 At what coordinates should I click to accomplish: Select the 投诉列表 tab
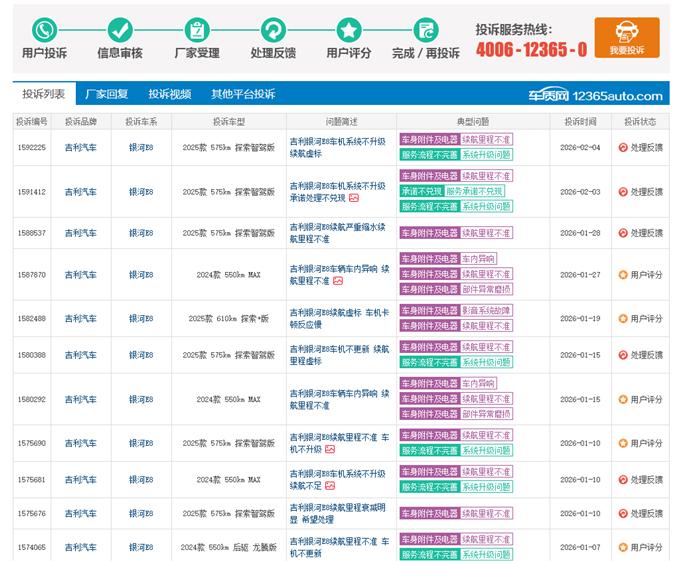click(43, 95)
